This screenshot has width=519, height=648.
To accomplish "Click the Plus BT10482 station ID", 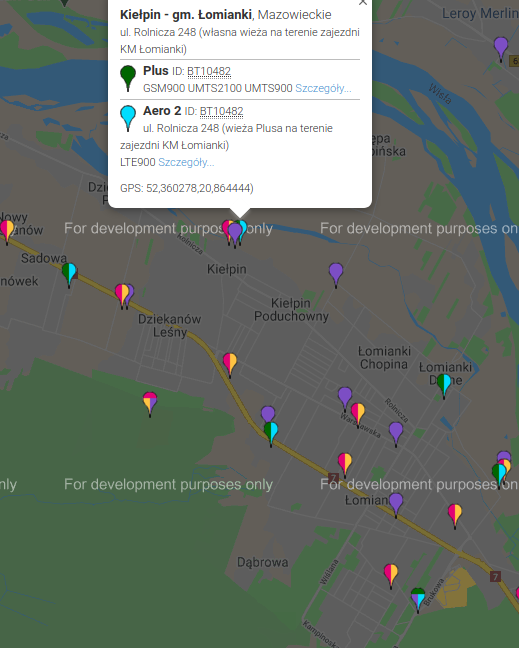I will coord(209,71).
